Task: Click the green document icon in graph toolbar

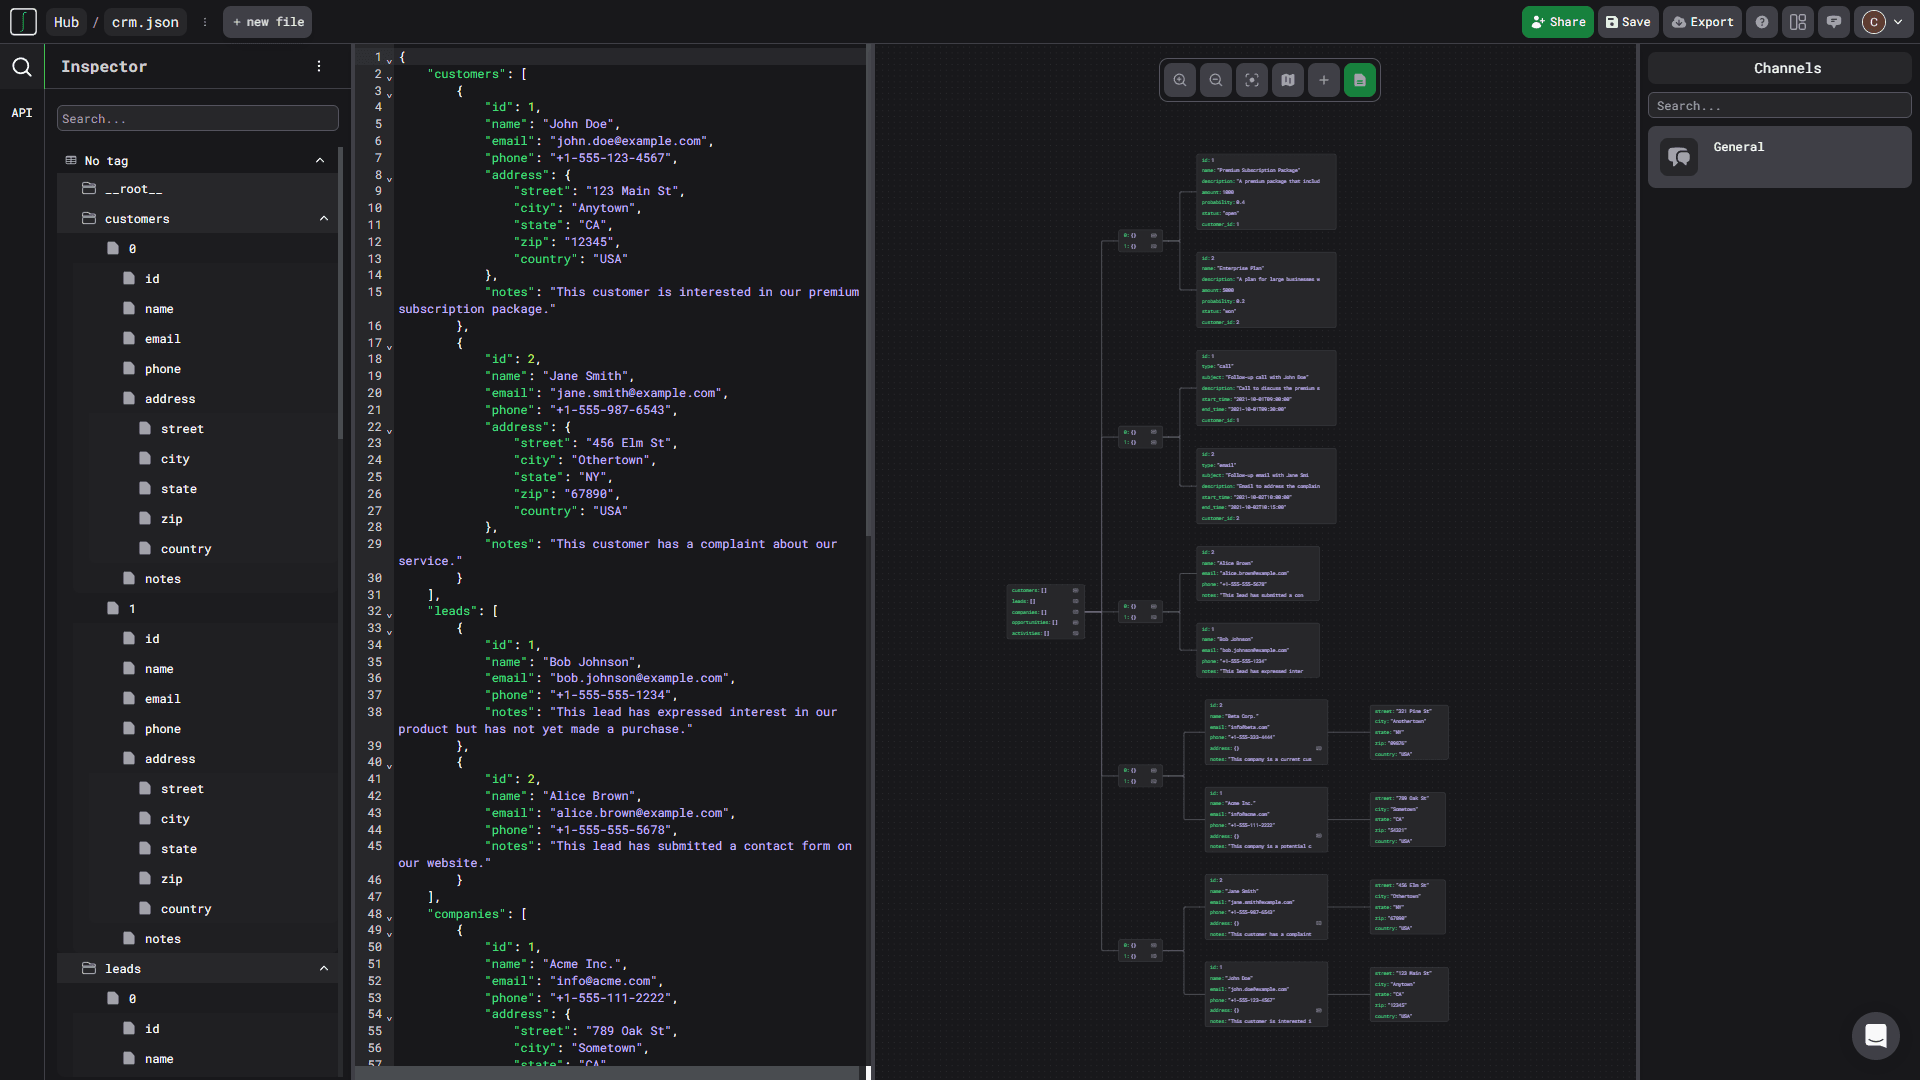Action: point(1360,80)
